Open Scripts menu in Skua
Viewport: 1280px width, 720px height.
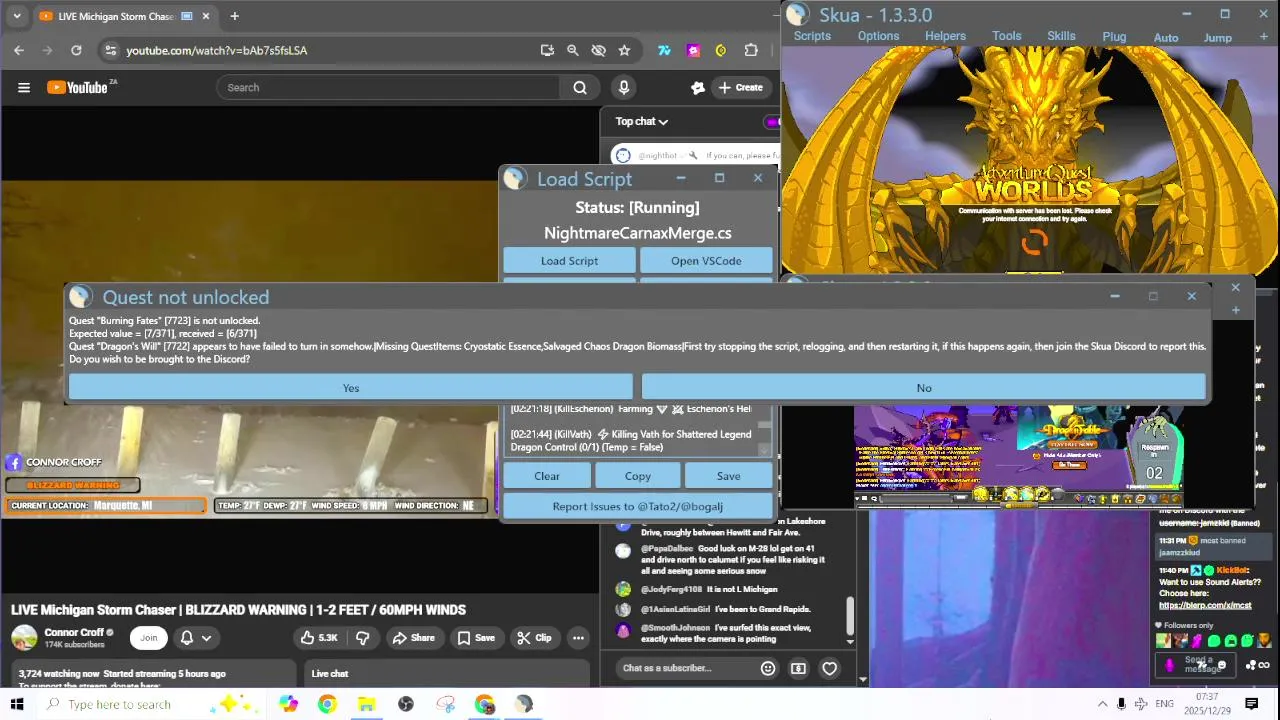coord(812,36)
